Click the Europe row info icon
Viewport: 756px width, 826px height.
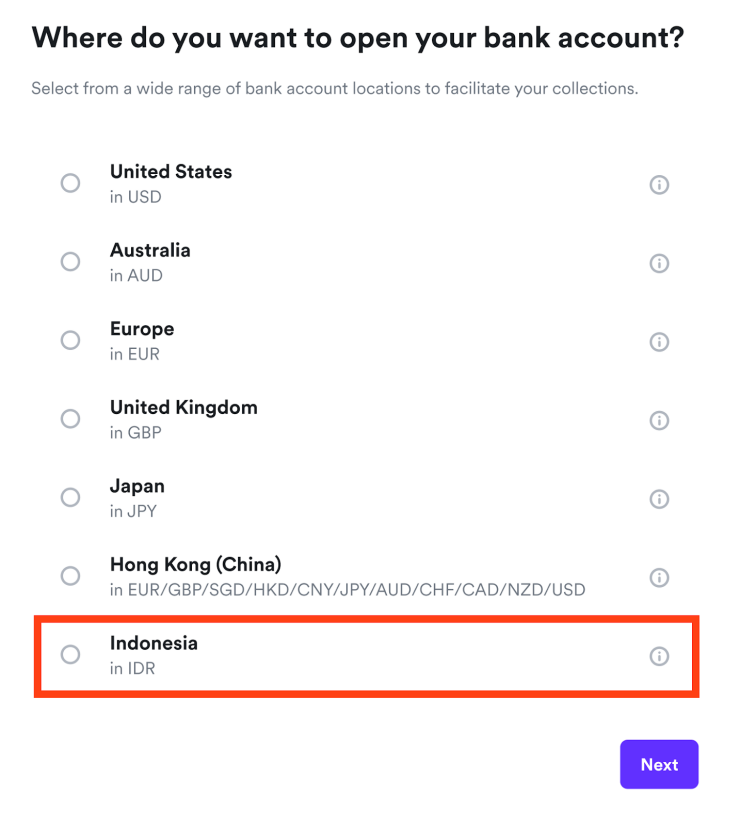click(659, 342)
